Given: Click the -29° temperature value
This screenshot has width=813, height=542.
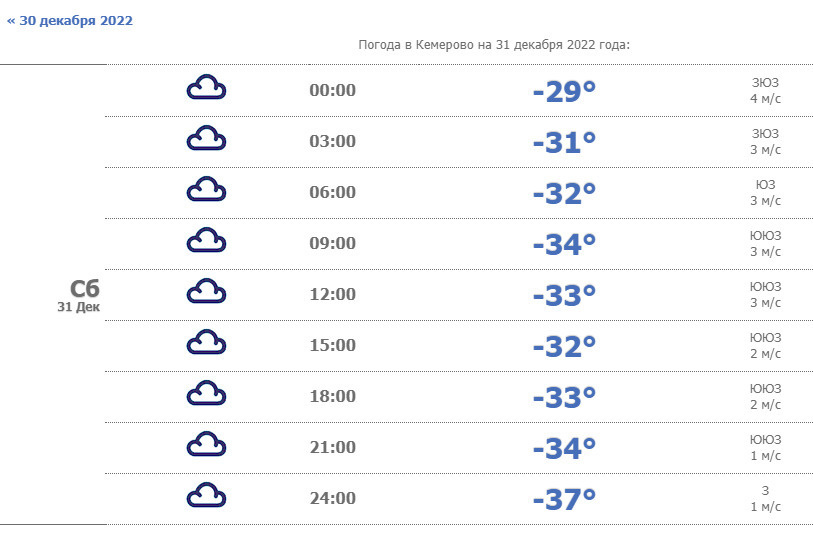Looking at the screenshot, I should click(x=564, y=91).
